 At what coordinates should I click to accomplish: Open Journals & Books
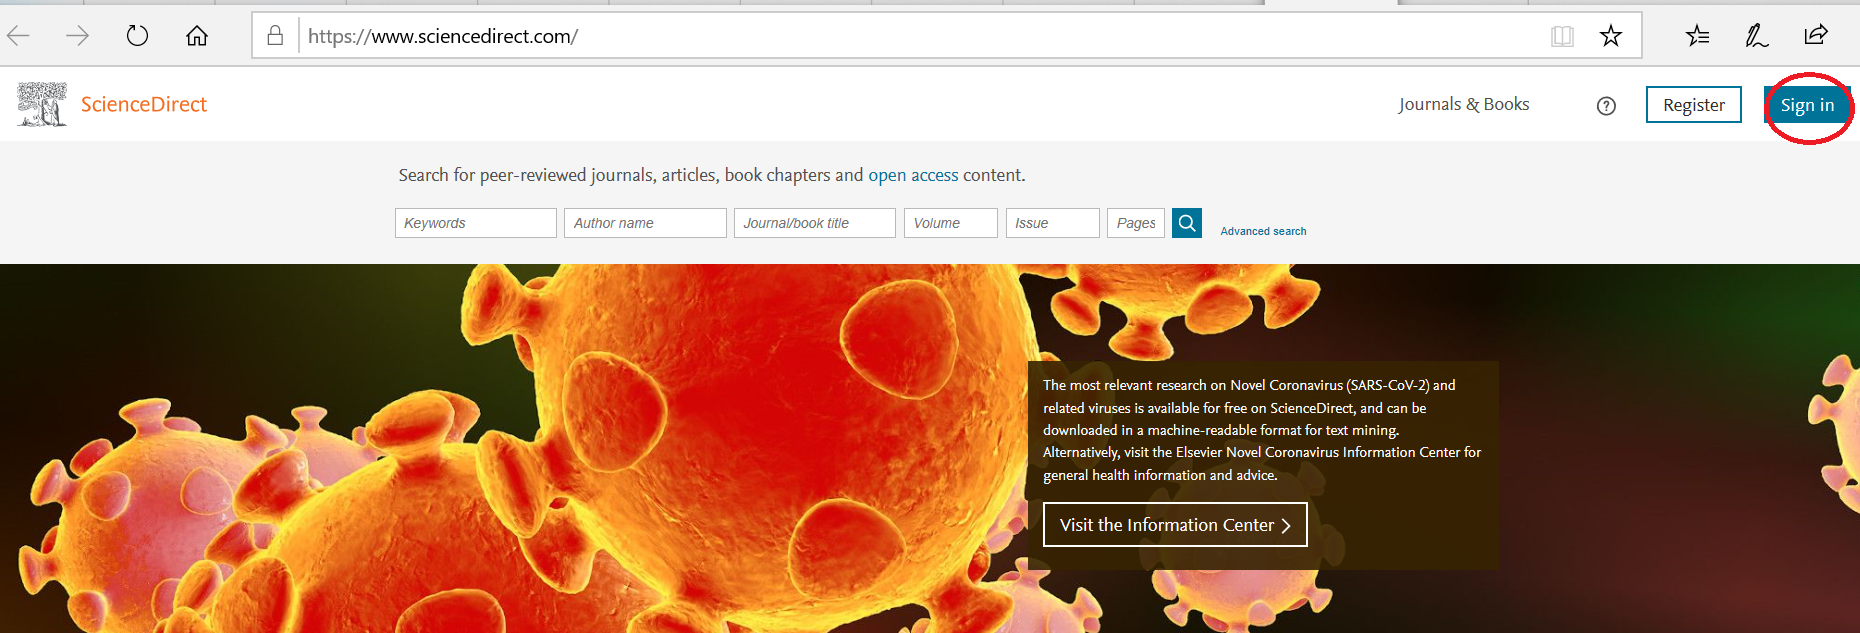(x=1464, y=104)
